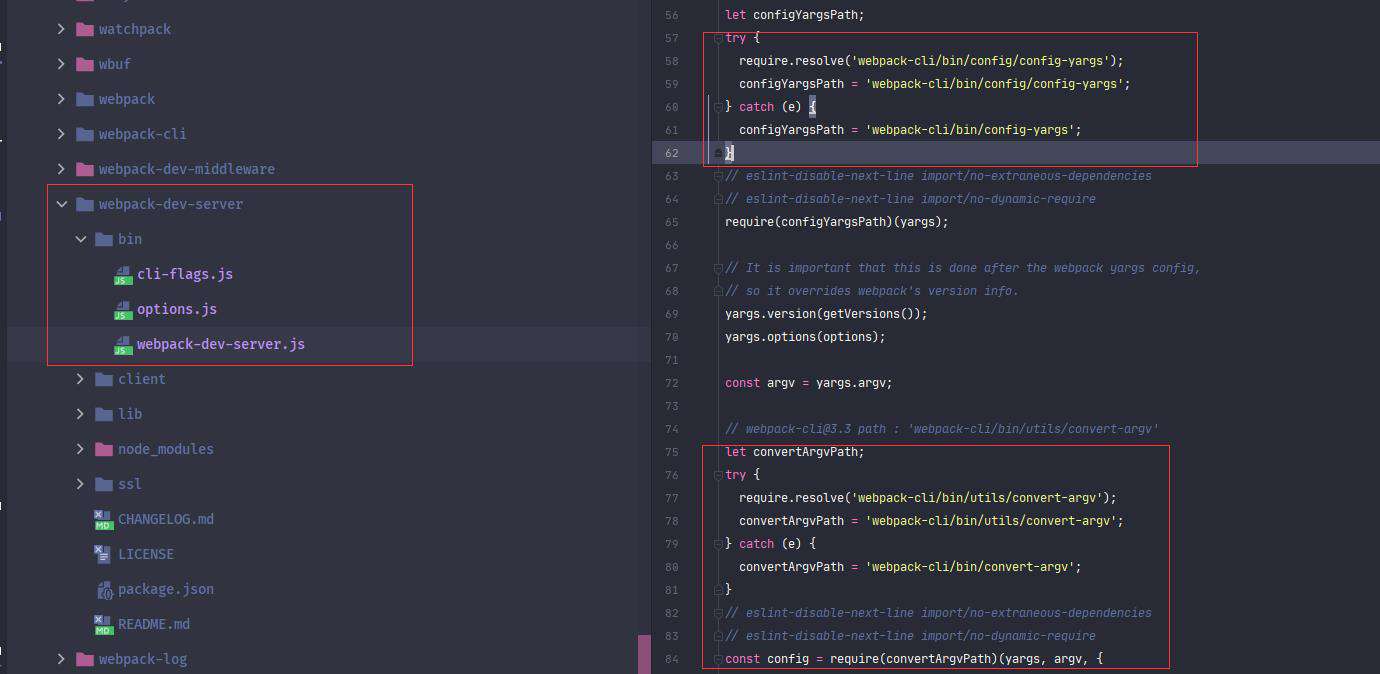Expand the client folder chevron

click(81, 379)
